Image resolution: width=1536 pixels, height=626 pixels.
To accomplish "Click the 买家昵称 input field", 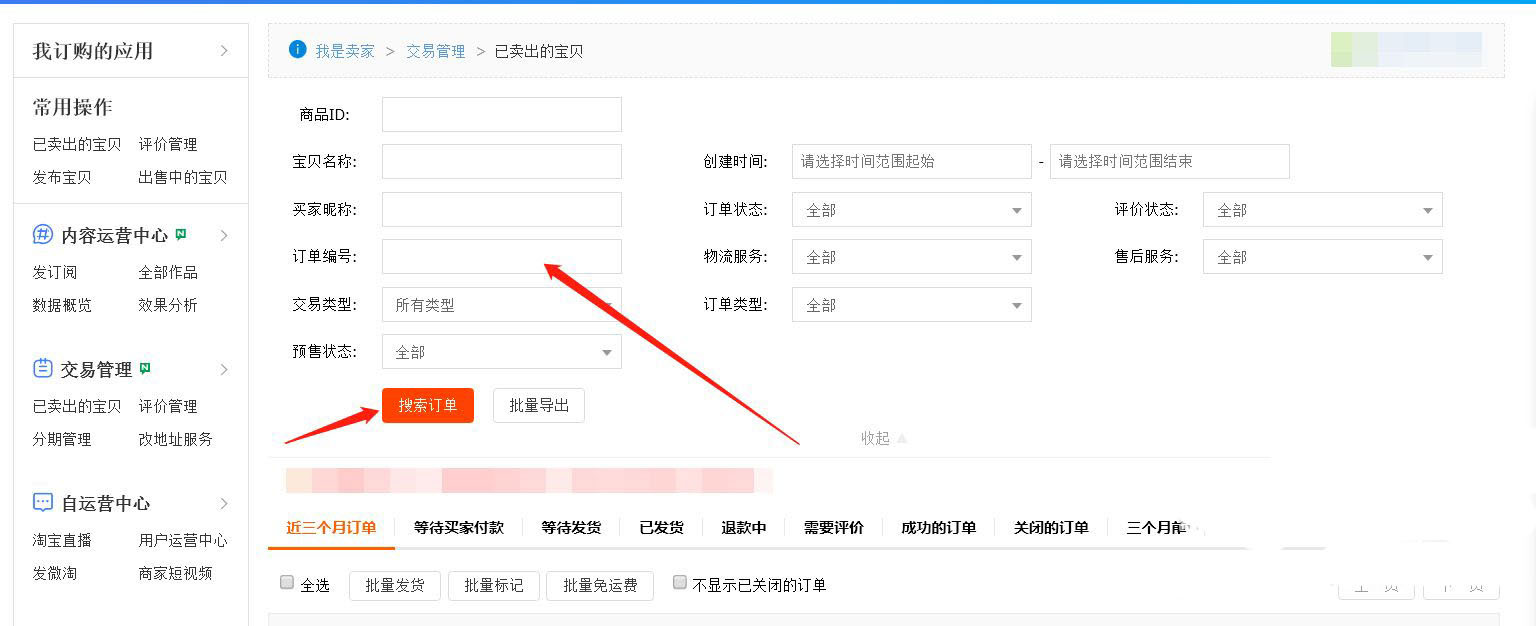I will point(502,209).
